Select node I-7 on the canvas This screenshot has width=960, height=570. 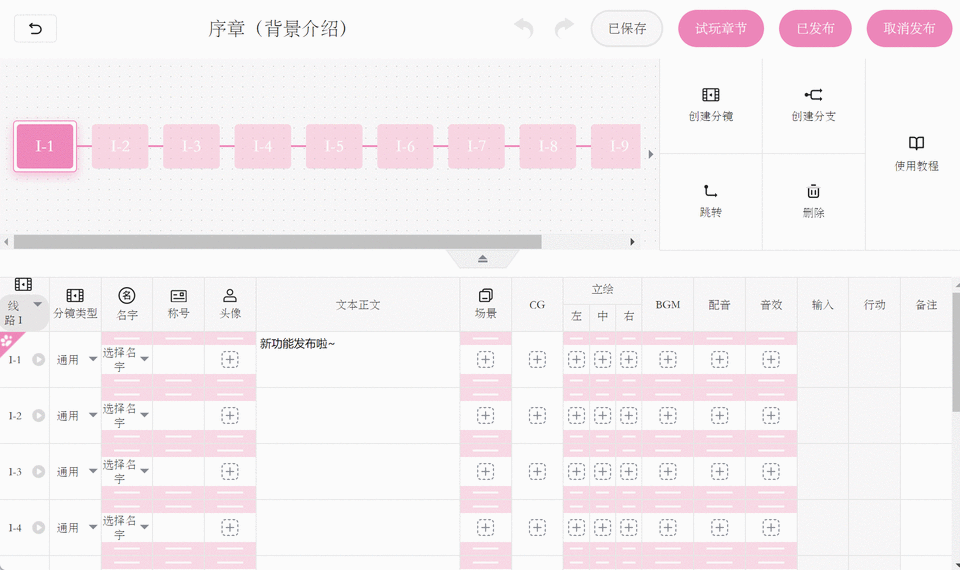[476, 146]
